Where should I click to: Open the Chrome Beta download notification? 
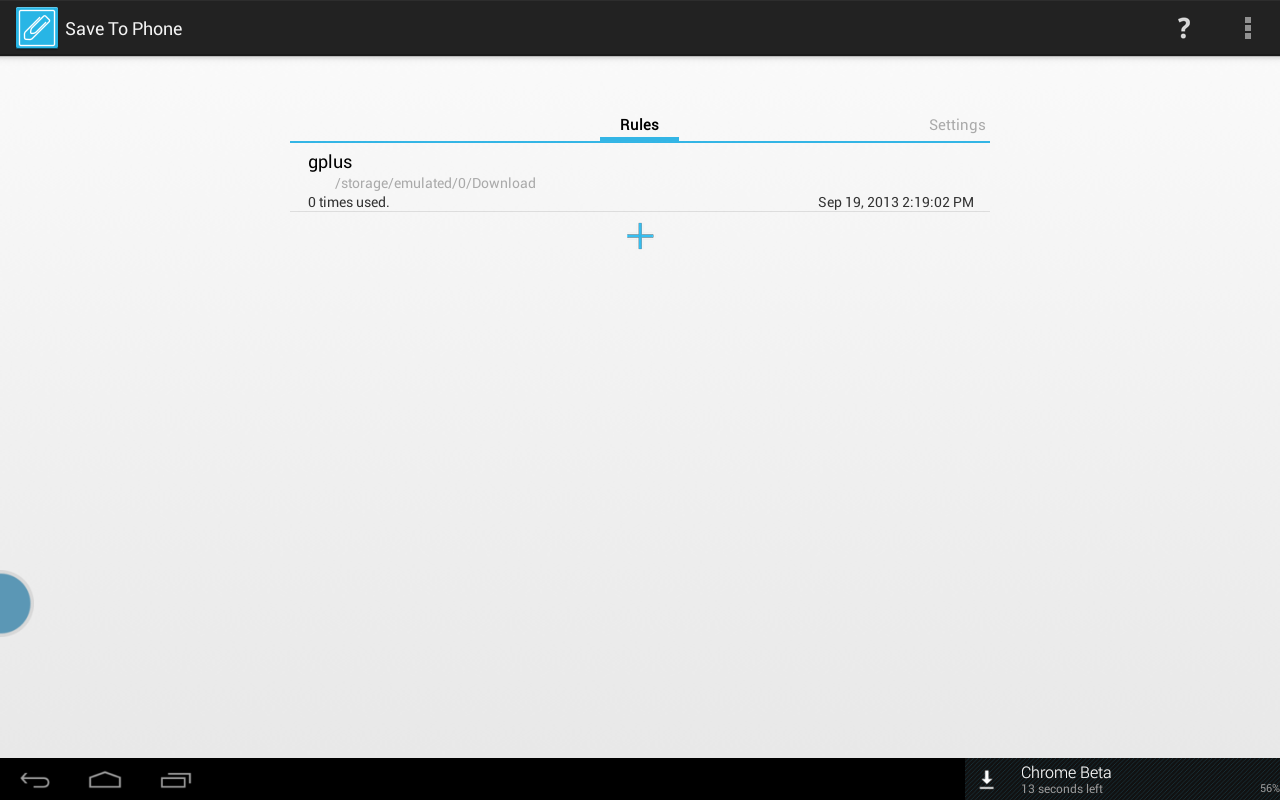(1122, 779)
